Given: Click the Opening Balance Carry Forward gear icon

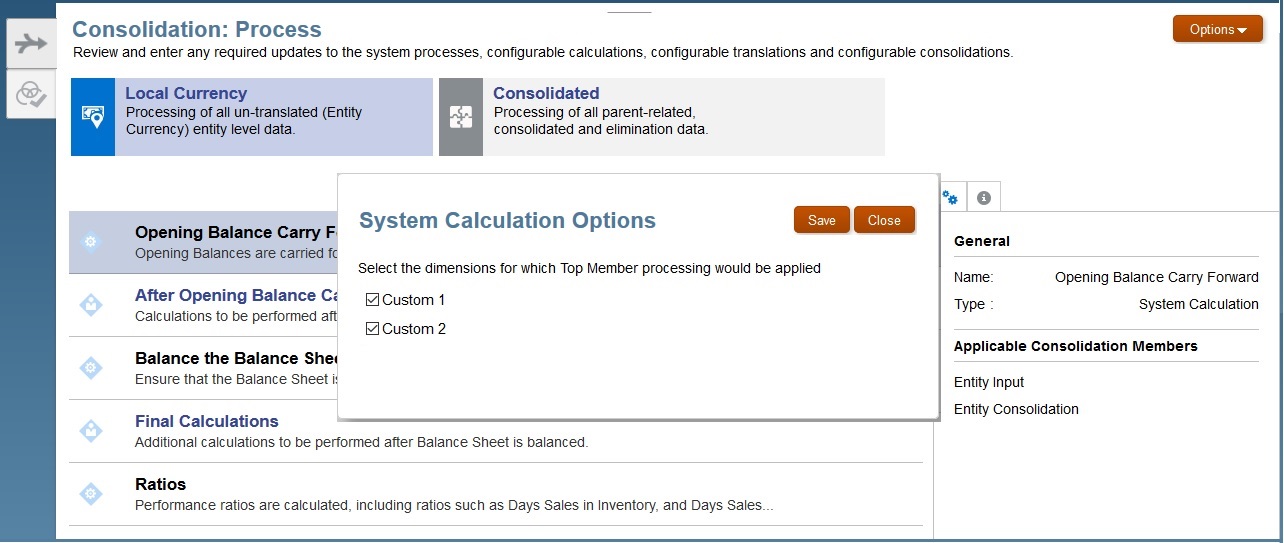Looking at the screenshot, I should (x=91, y=241).
